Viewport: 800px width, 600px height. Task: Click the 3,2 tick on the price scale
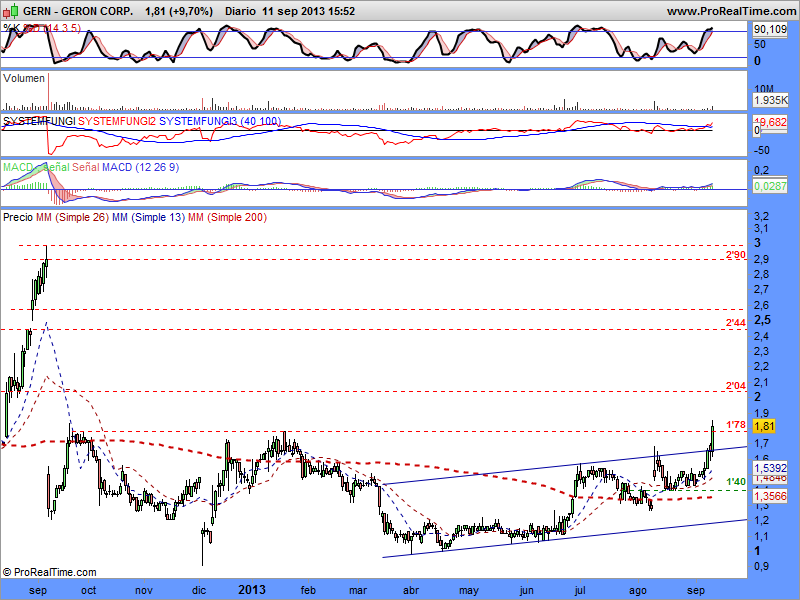[761, 217]
